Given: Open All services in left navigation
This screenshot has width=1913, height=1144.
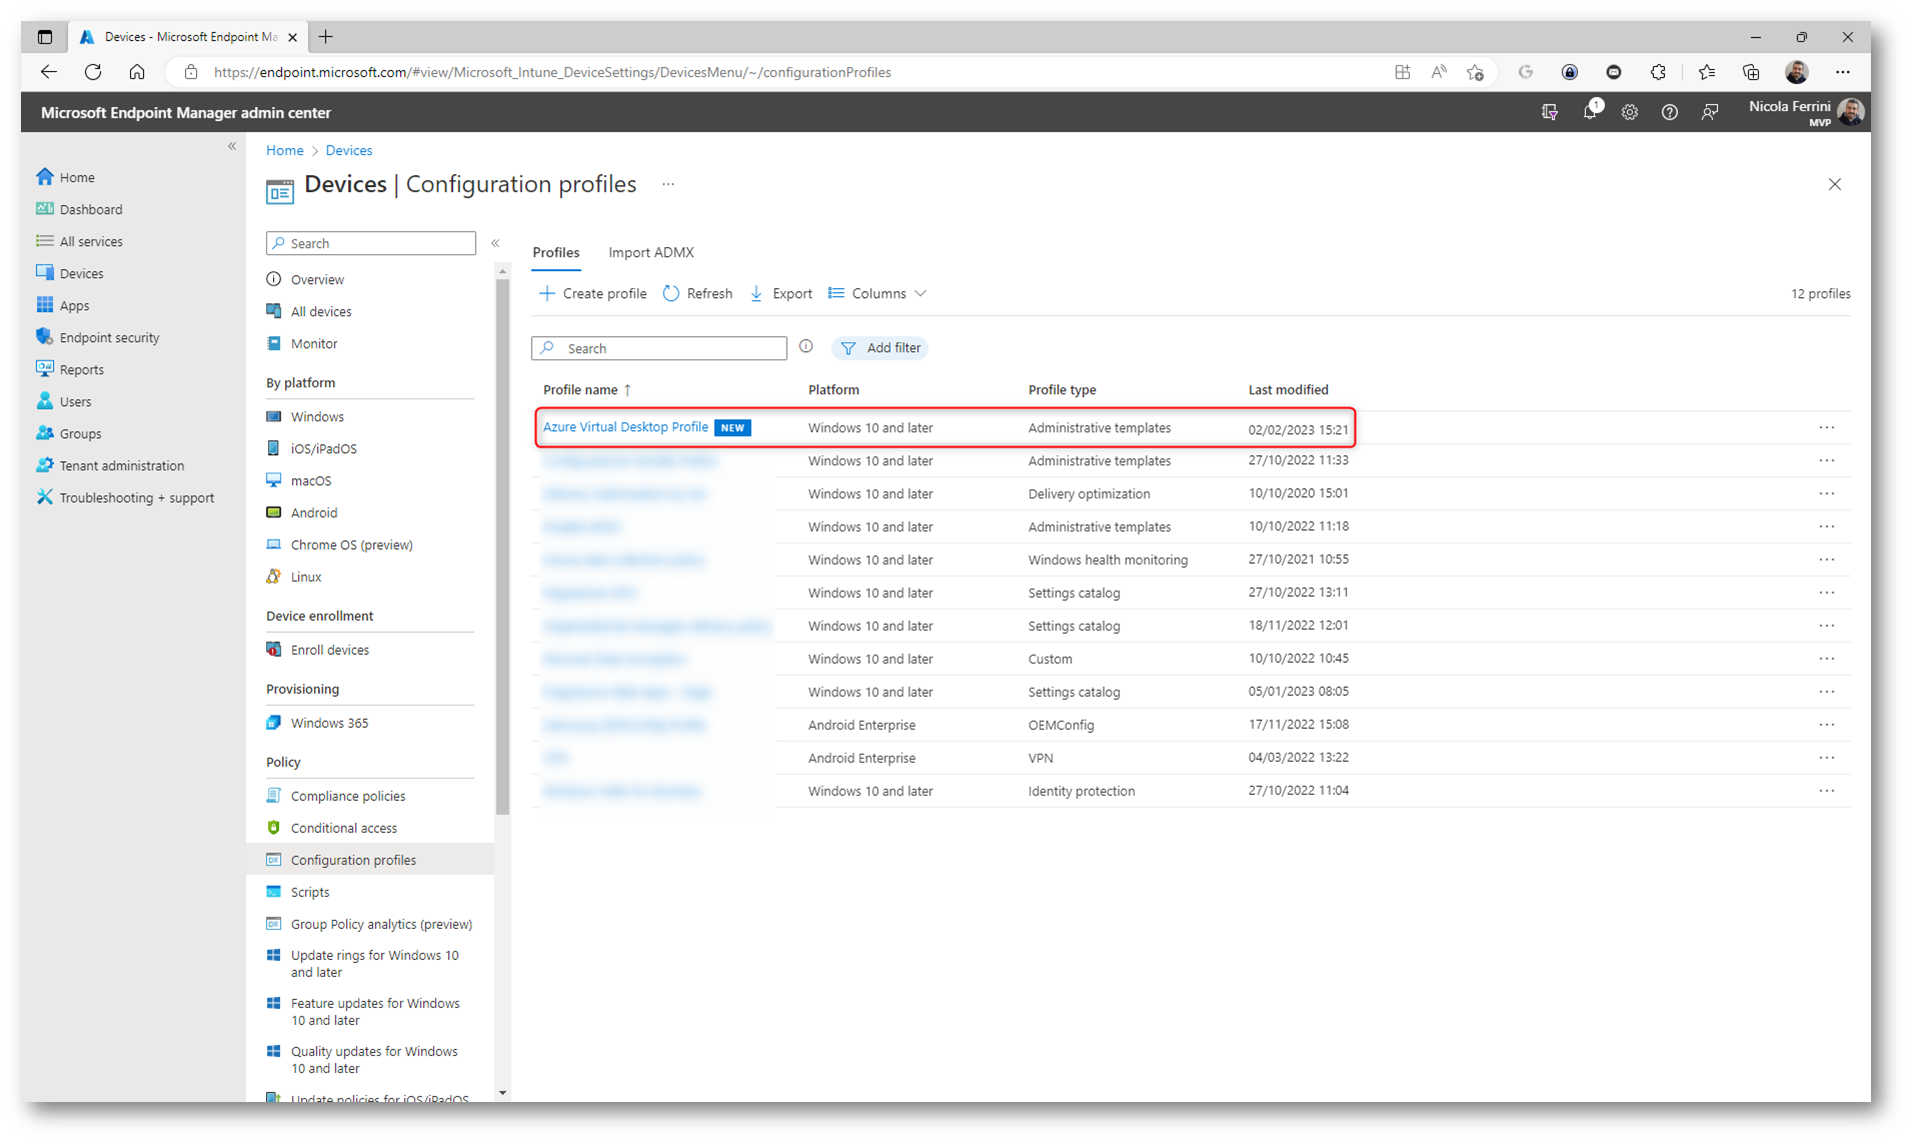Looking at the screenshot, I should pyautogui.click(x=80, y=241).
